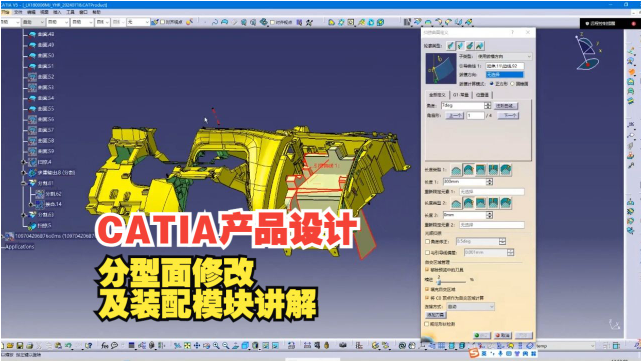Choose From Curve icon in 长度类型 1 row
Image resolution: width=643 pixels, height=364 pixels.
point(456,170)
